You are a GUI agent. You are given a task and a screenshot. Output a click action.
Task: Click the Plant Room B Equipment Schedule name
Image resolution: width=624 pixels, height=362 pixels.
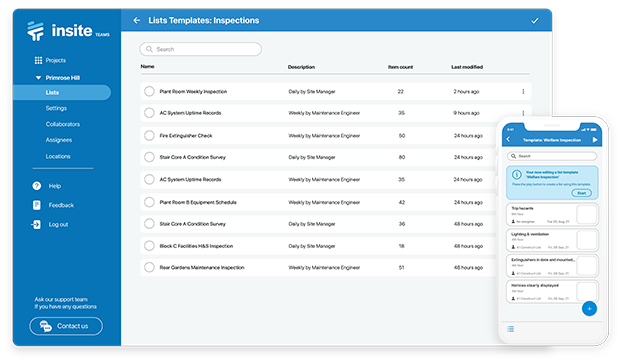tap(198, 202)
